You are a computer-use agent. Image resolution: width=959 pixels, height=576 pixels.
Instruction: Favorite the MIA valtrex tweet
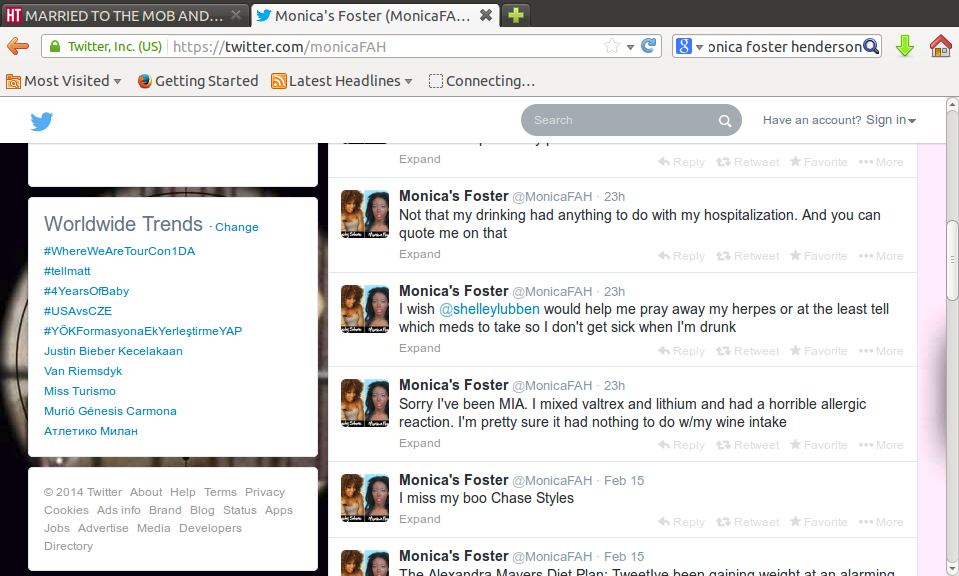pyautogui.click(x=818, y=445)
